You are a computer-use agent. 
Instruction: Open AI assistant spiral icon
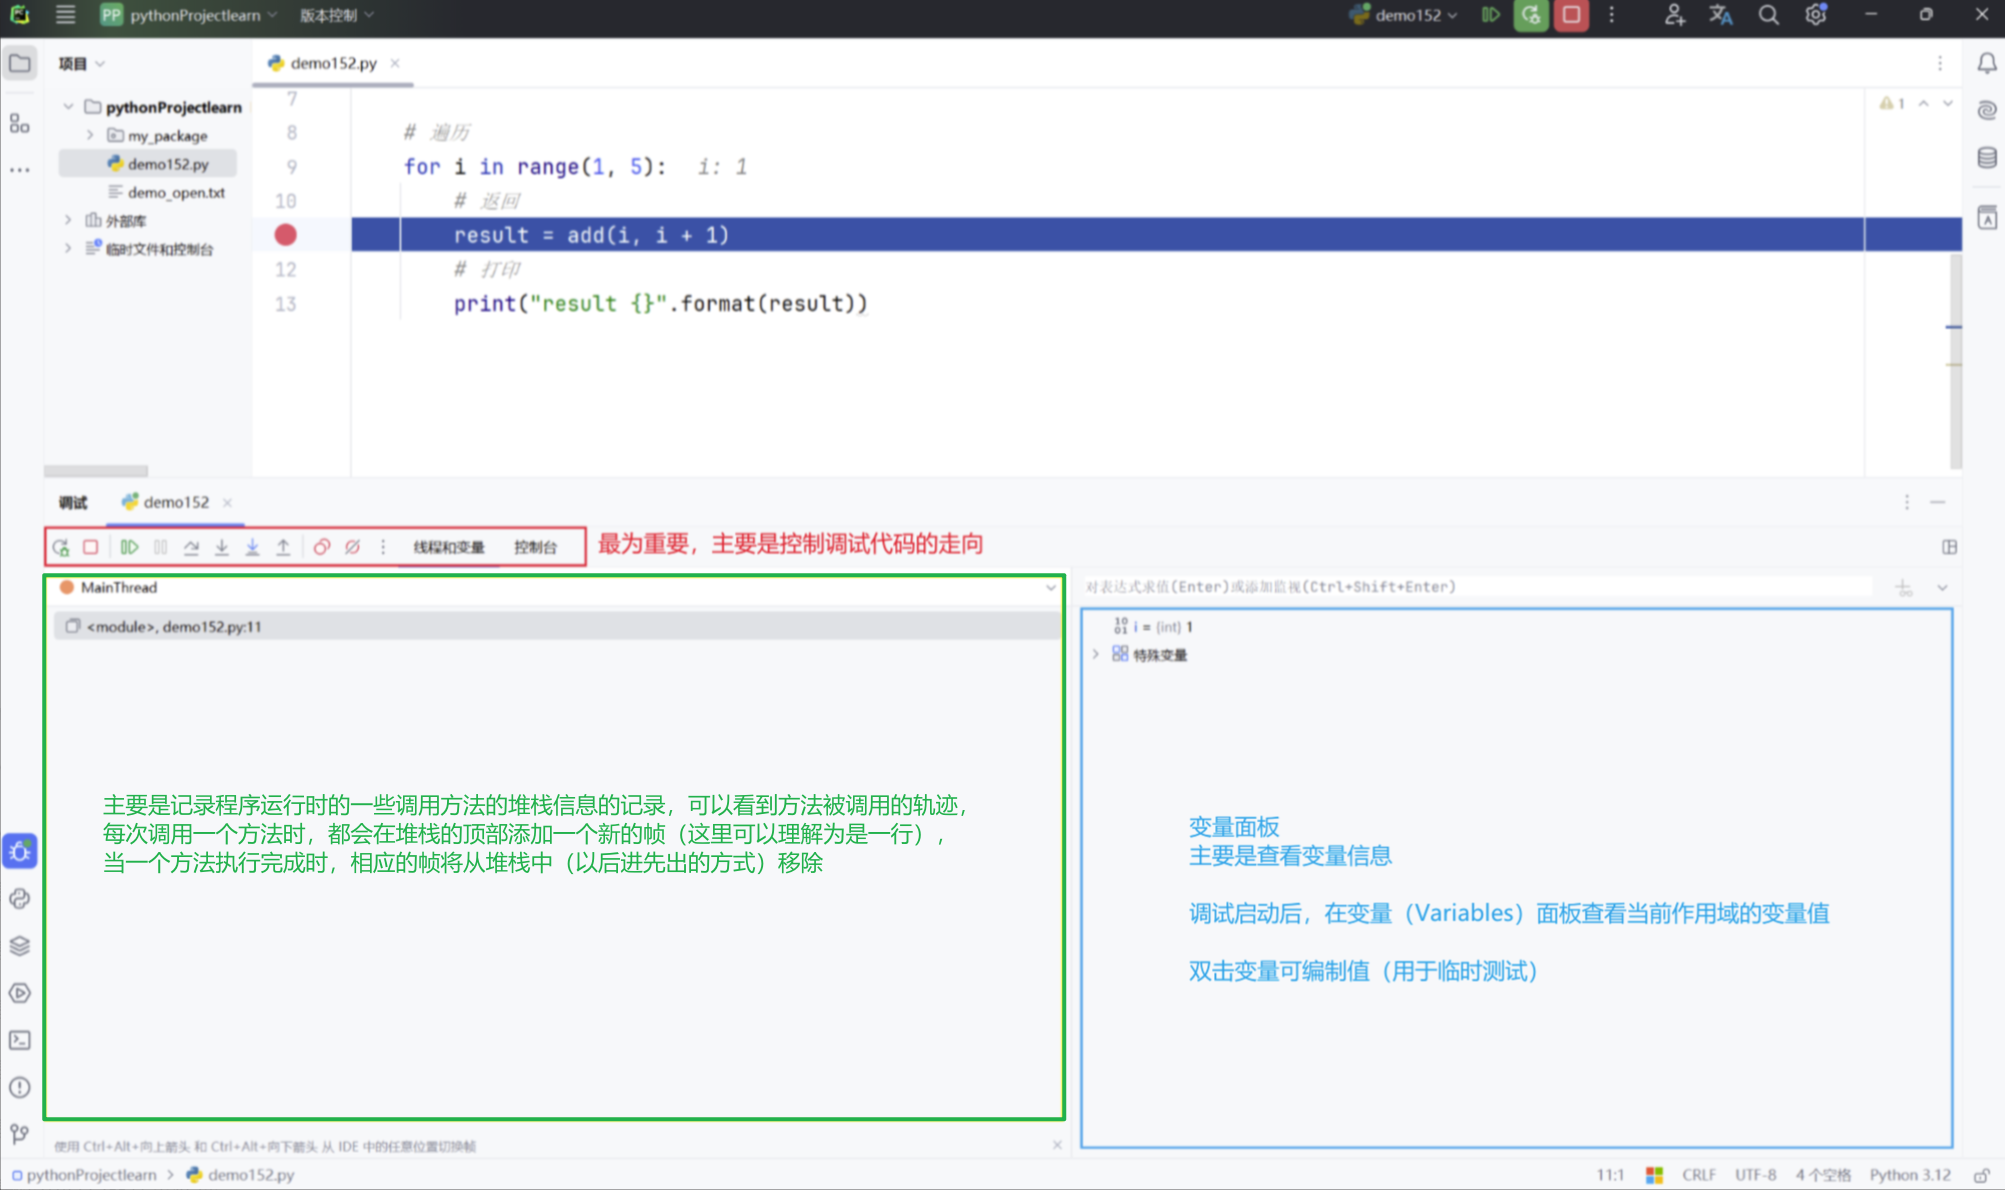pos(1987,110)
